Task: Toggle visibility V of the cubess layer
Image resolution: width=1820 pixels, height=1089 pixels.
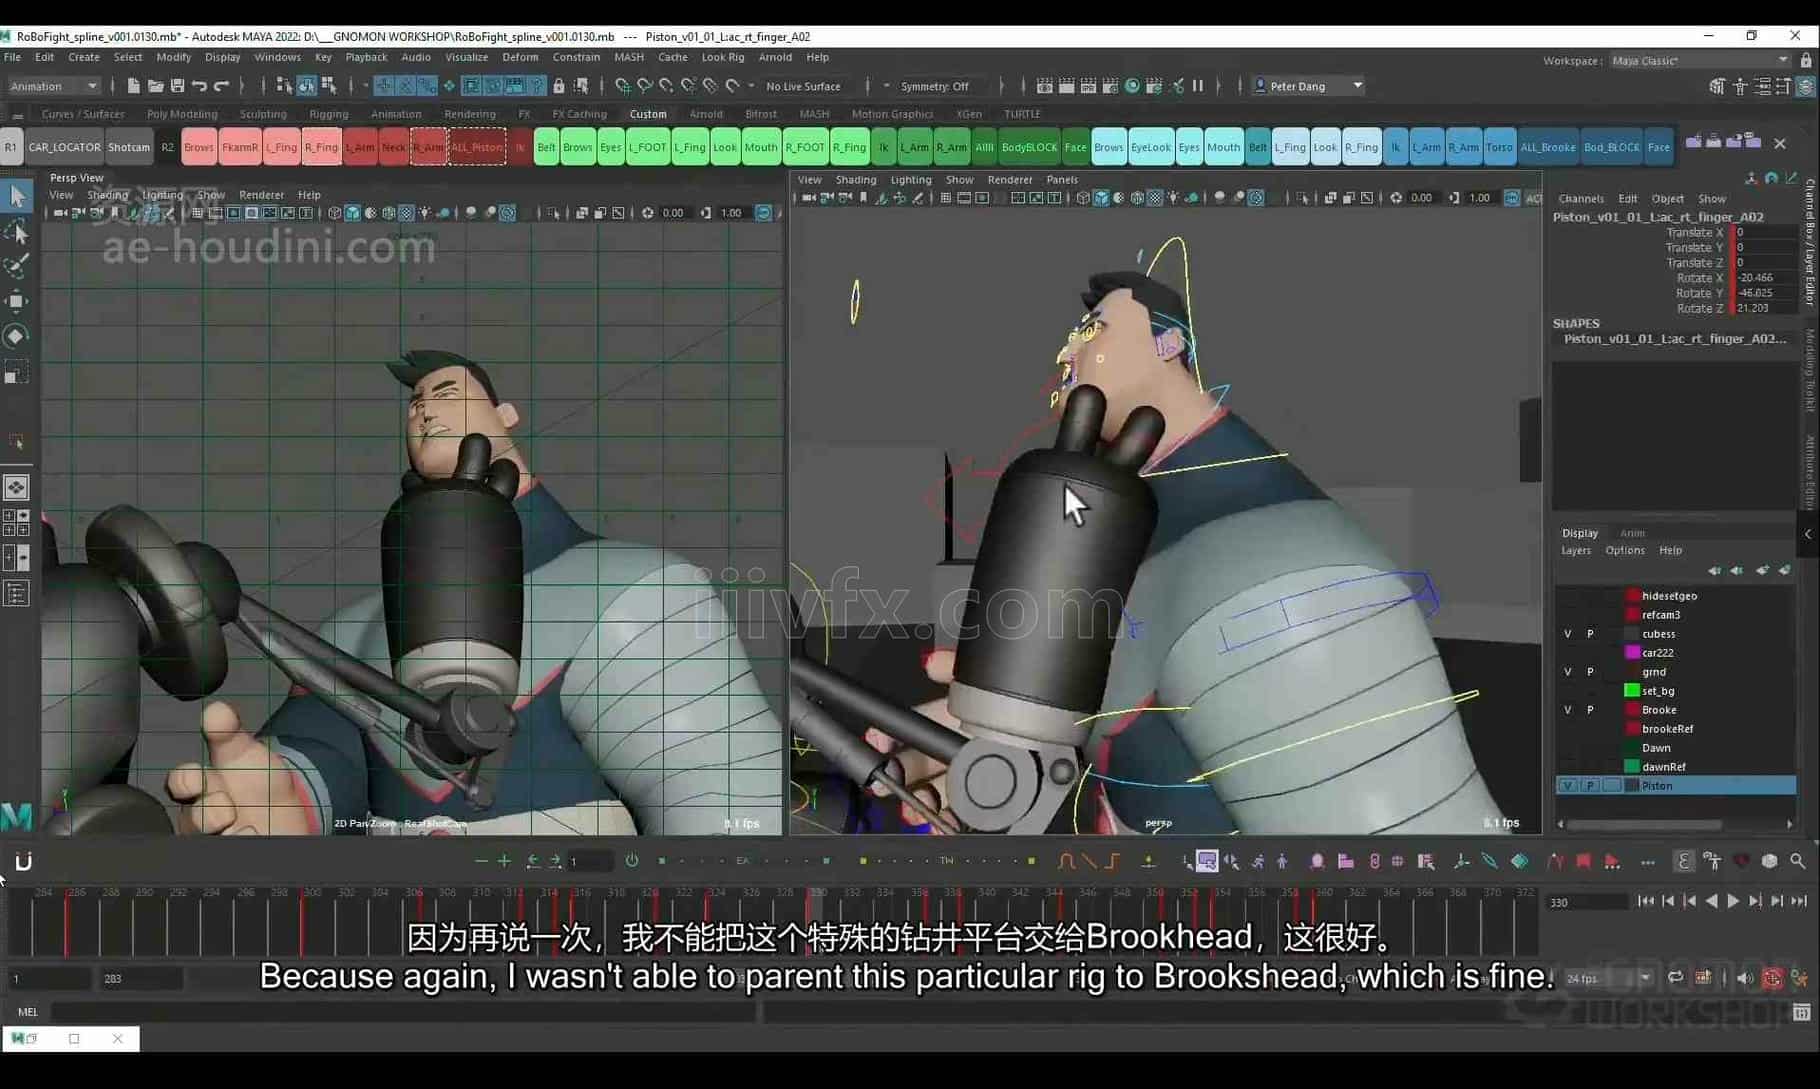Action: tap(1567, 634)
